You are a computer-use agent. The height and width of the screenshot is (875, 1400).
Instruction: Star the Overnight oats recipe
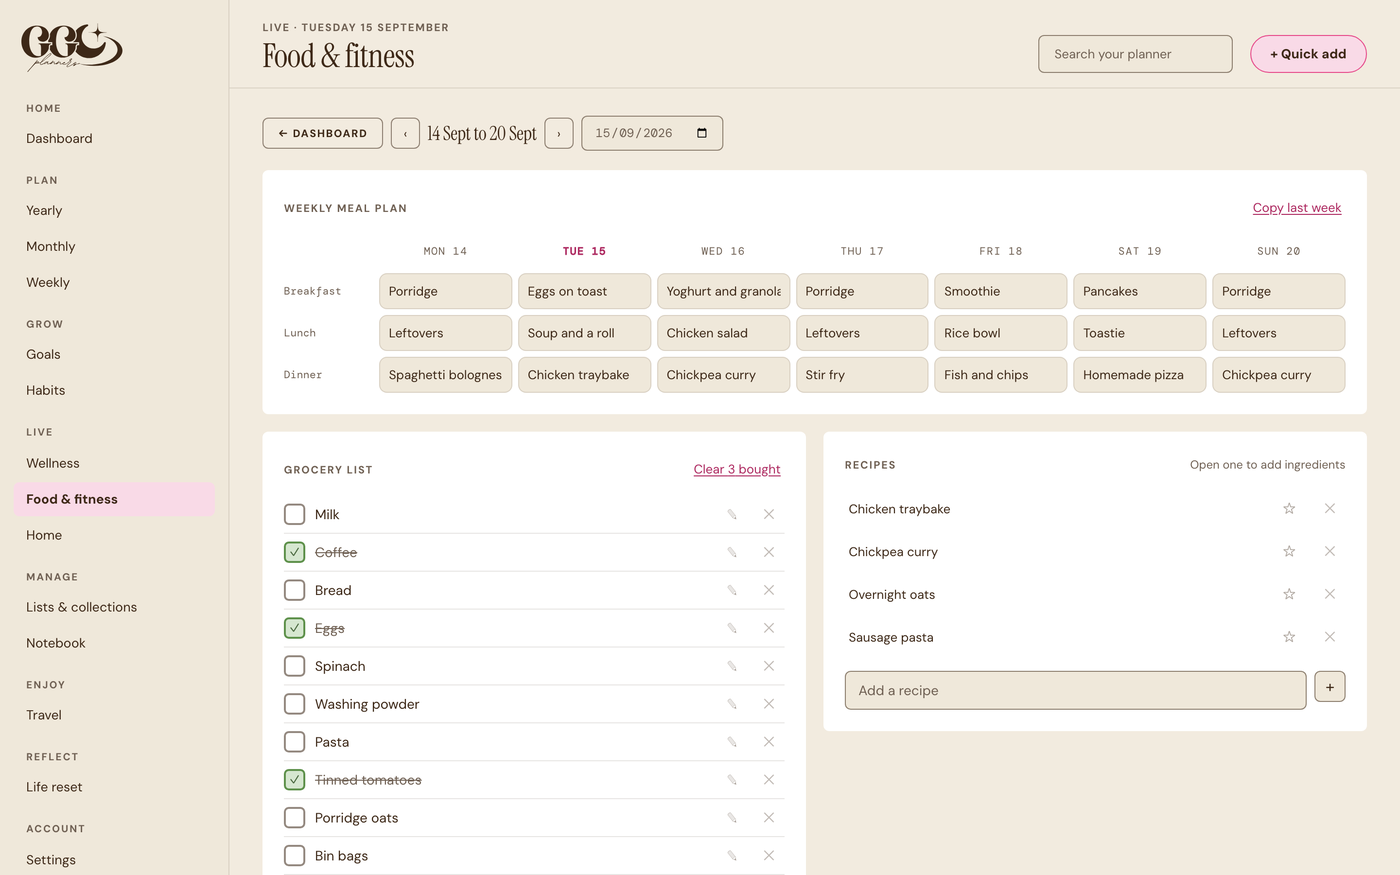(x=1289, y=594)
